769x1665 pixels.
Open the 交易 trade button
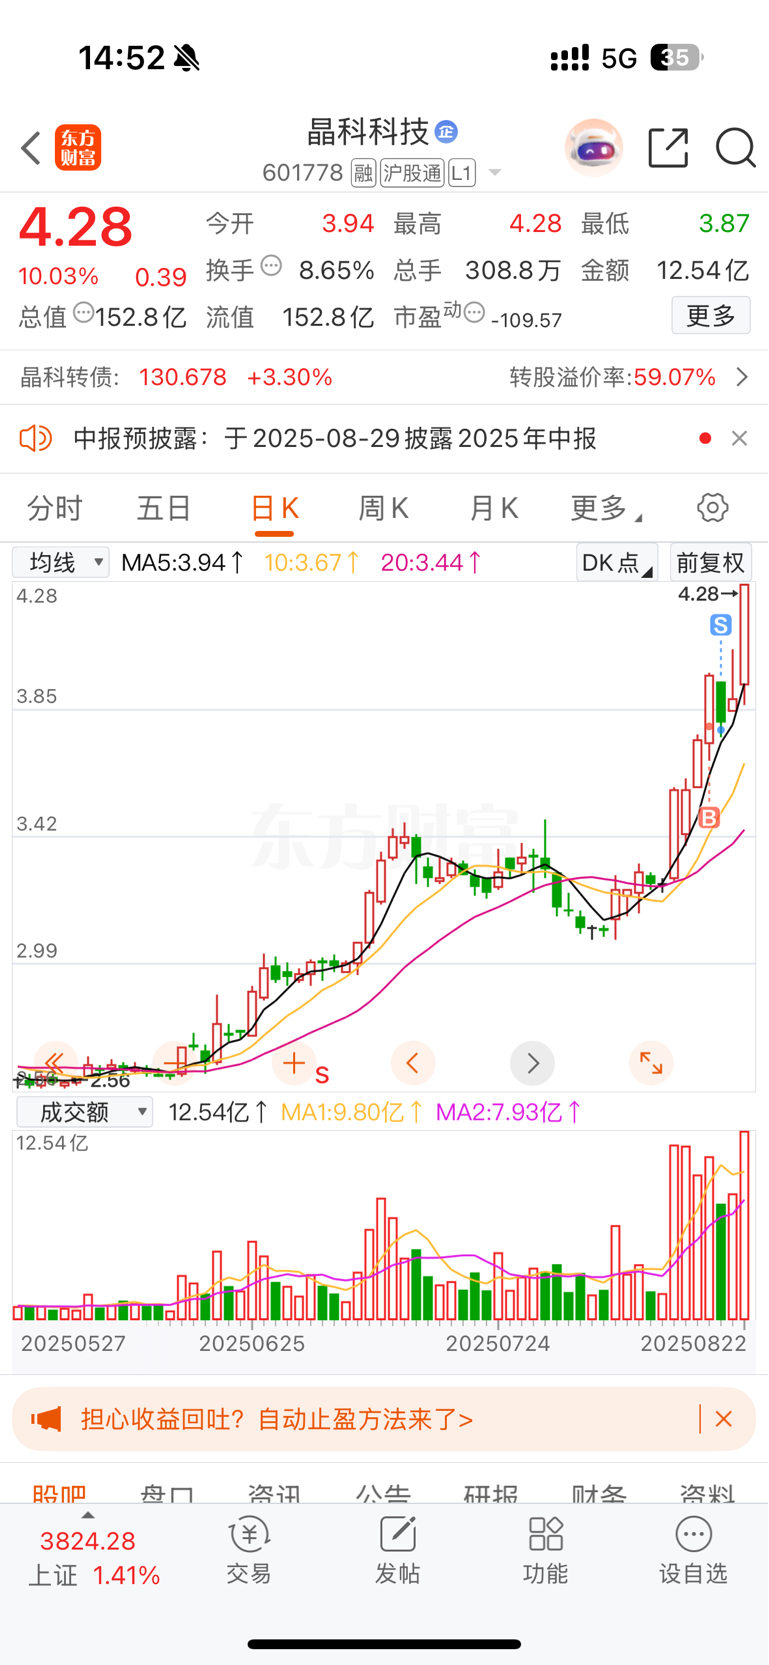pos(248,1551)
